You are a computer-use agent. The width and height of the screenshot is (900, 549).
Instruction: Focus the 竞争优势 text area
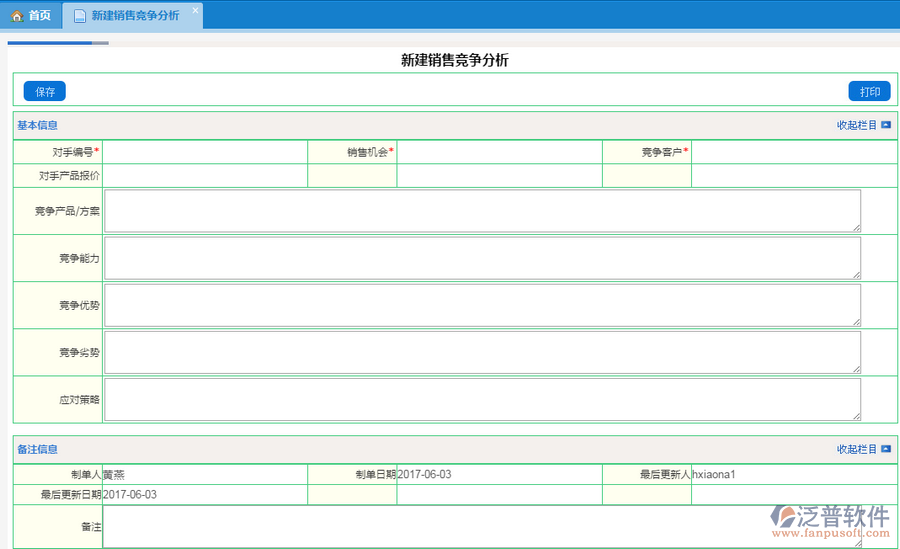click(x=482, y=305)
